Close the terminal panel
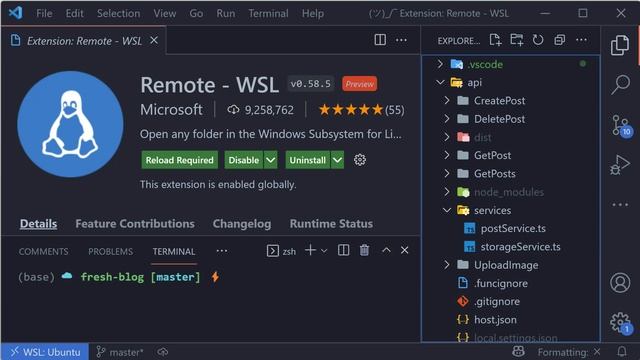Viewport: 640px width, 360px height. point(404,250)
